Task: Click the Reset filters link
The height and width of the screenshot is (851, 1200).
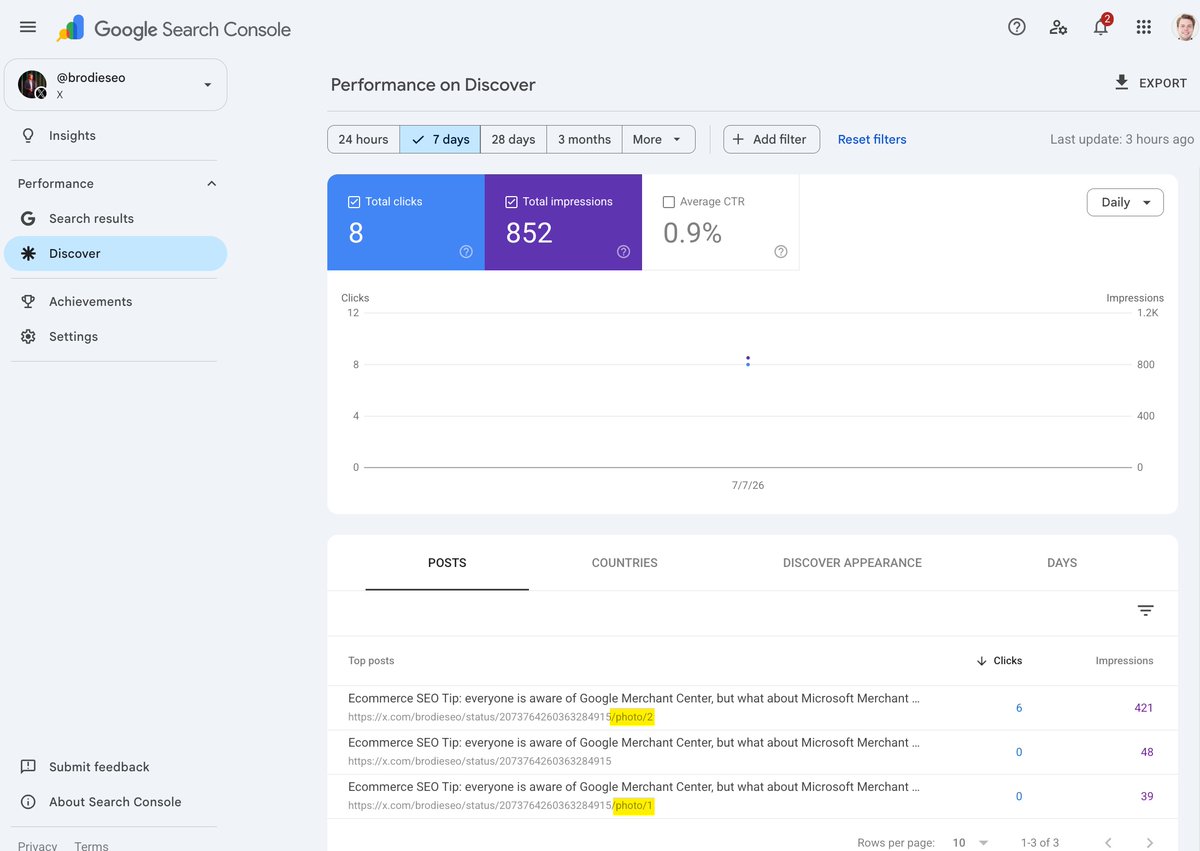Action: click(x=872, y=139)
